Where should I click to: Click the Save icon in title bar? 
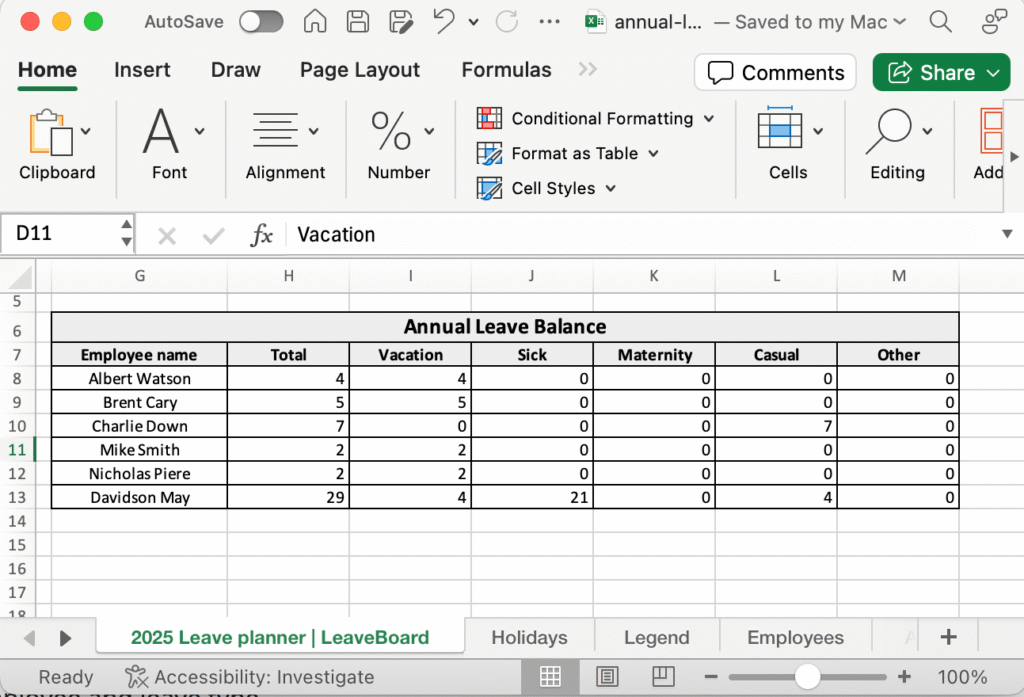tap(358, 21)
